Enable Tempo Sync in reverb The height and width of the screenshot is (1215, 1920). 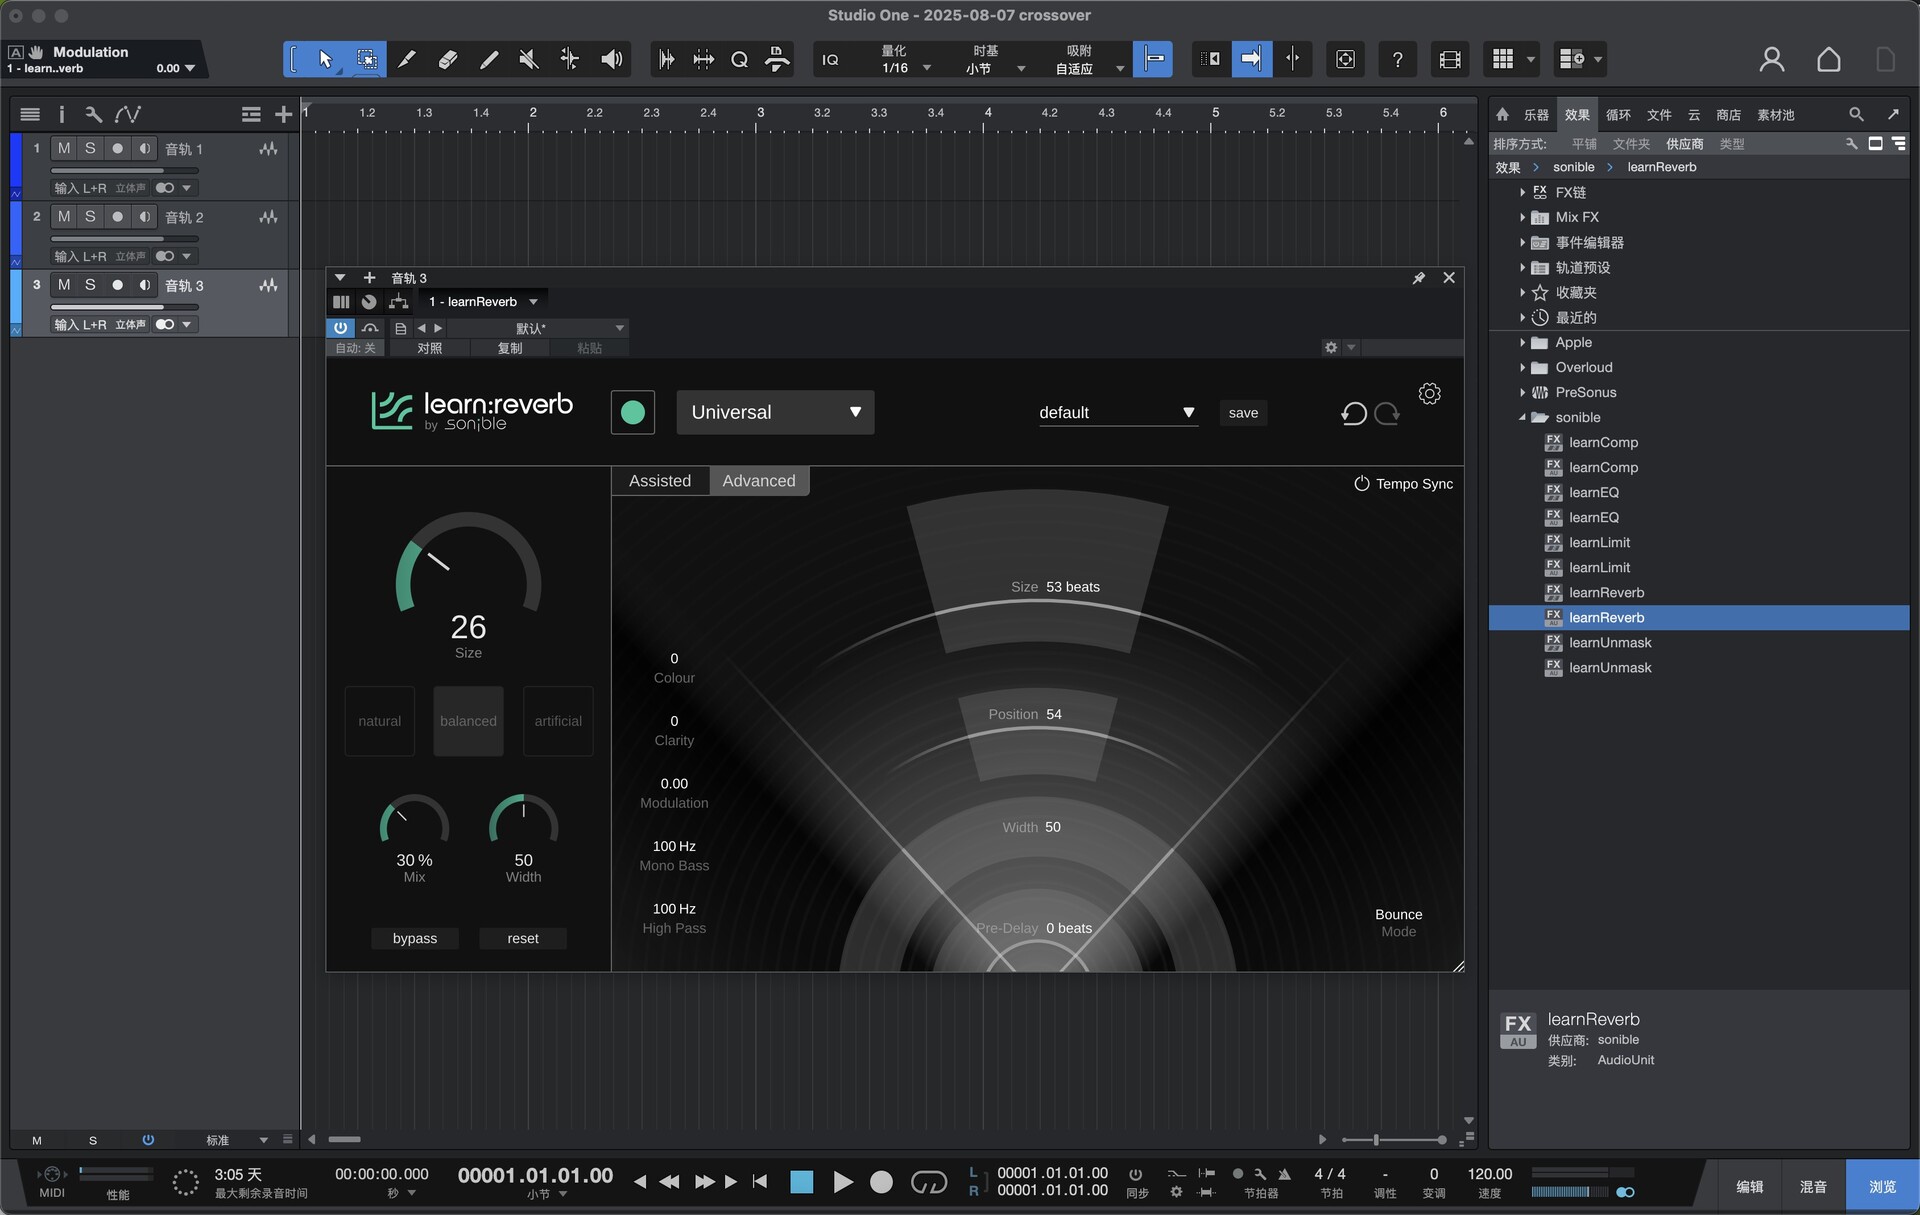[x=1403, y=484]
